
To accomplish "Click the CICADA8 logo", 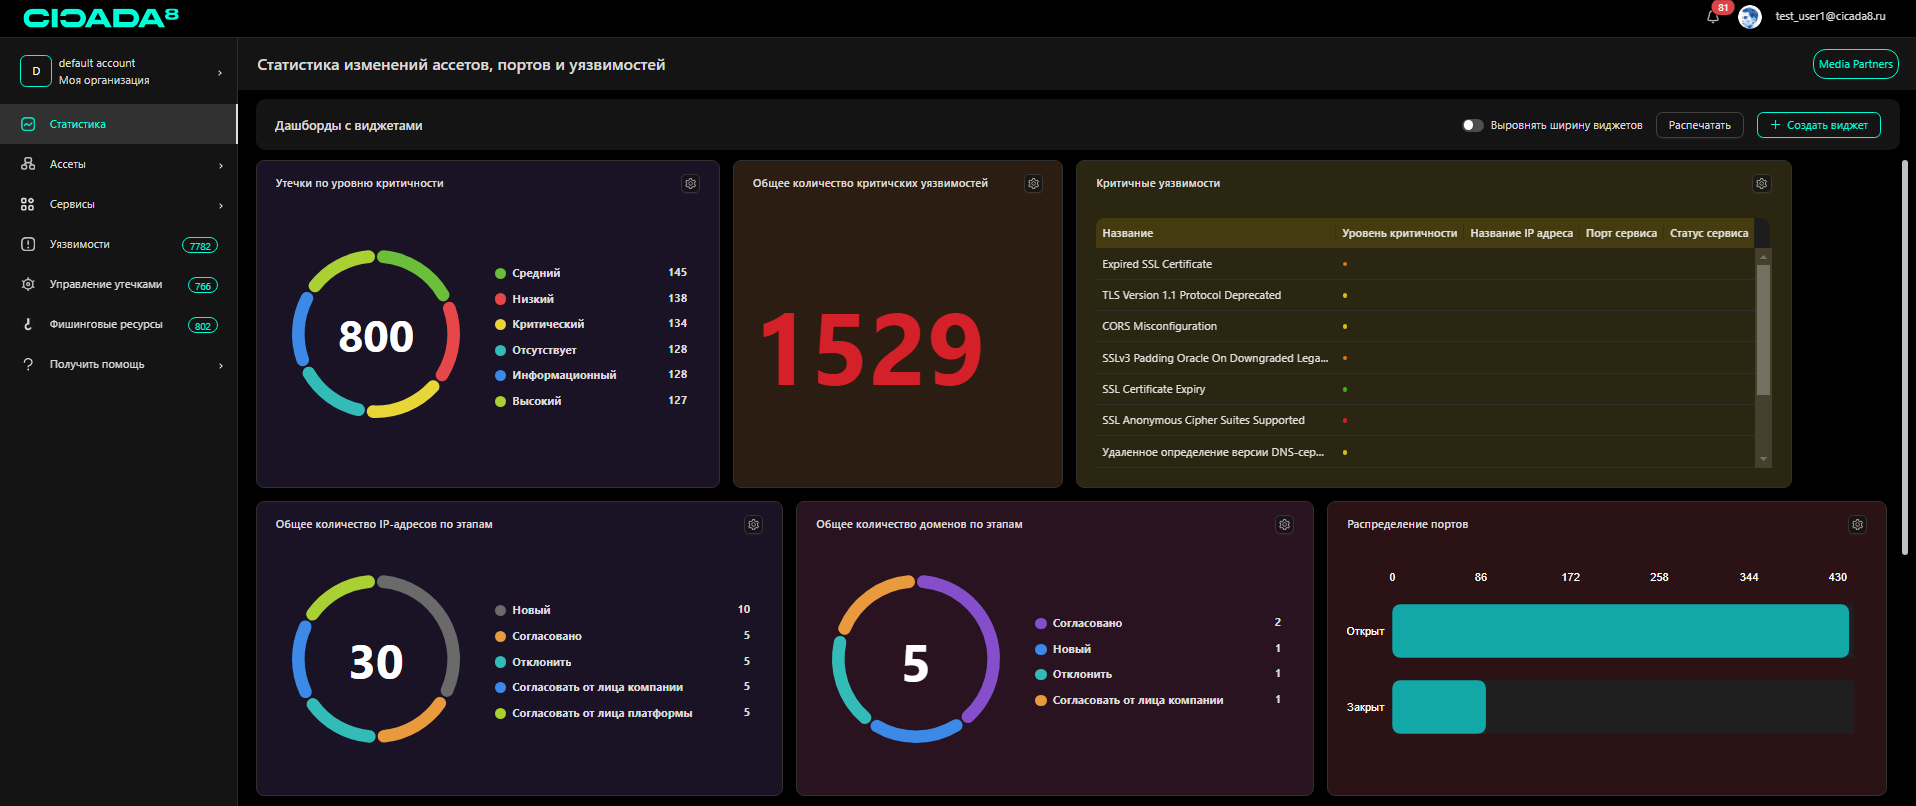I will click(x=101, y=17).
